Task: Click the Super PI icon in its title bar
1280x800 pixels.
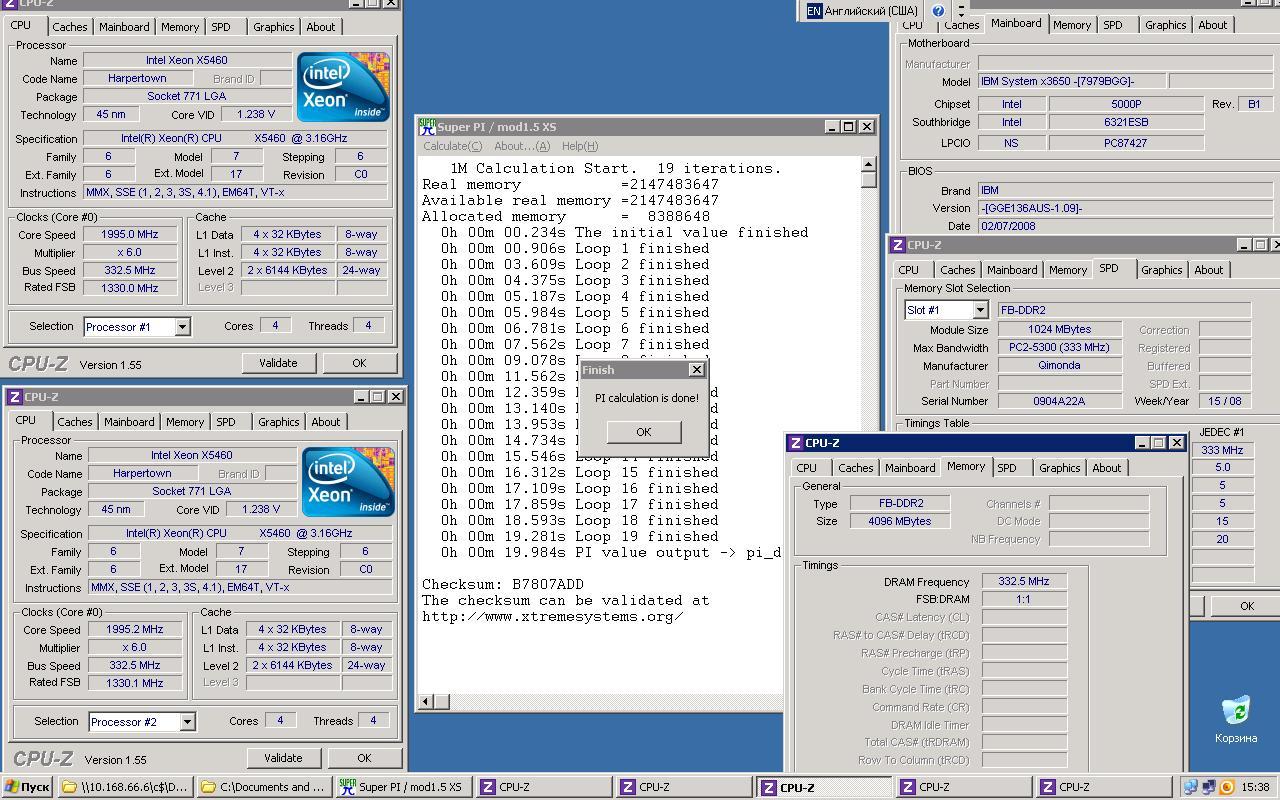Action: (x=427, y=127)
